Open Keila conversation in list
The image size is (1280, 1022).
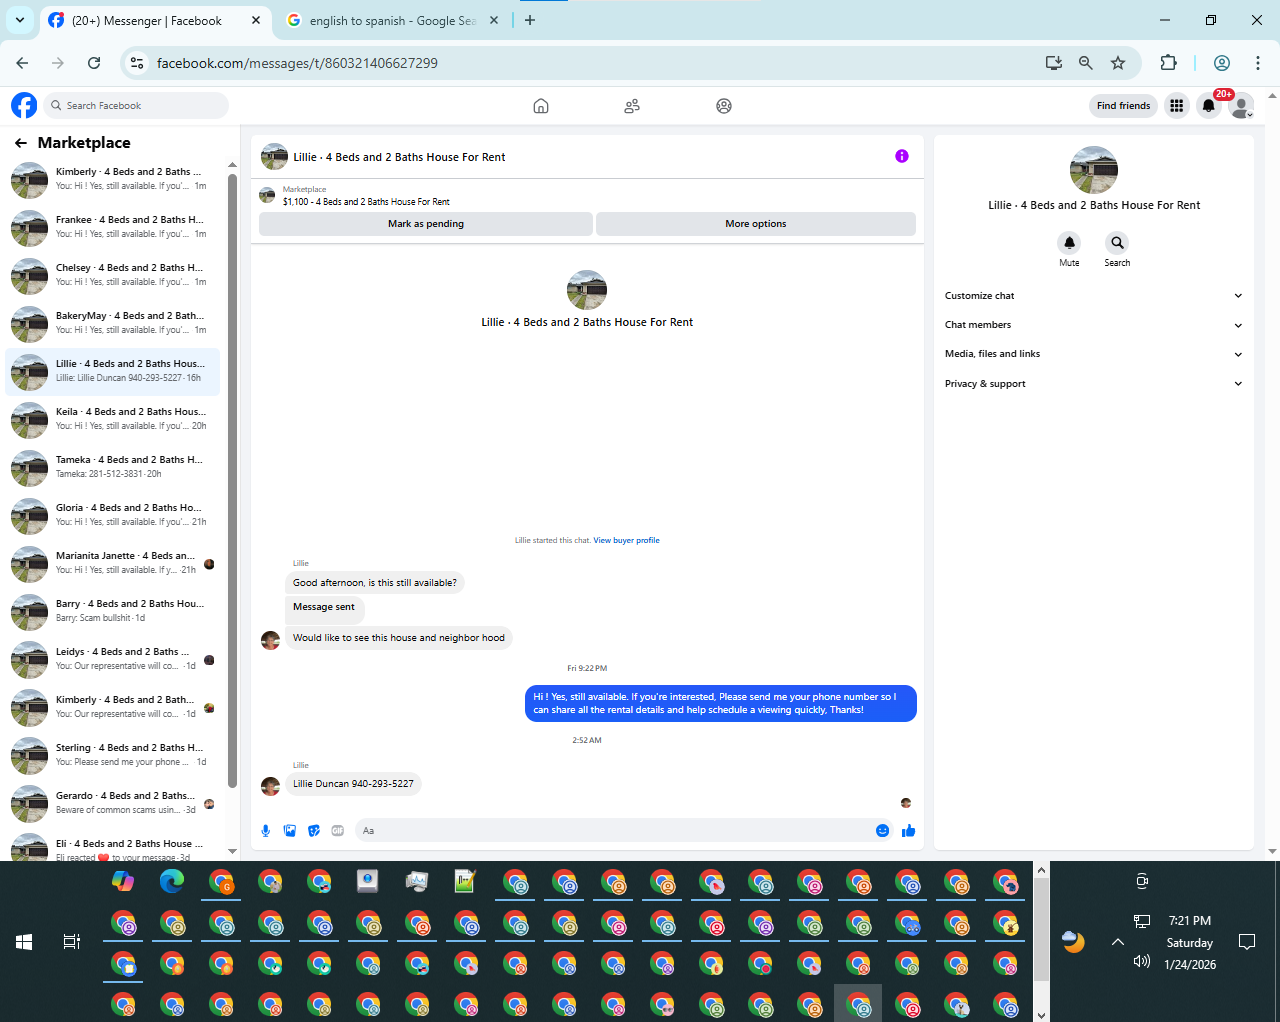pos(112,419)
